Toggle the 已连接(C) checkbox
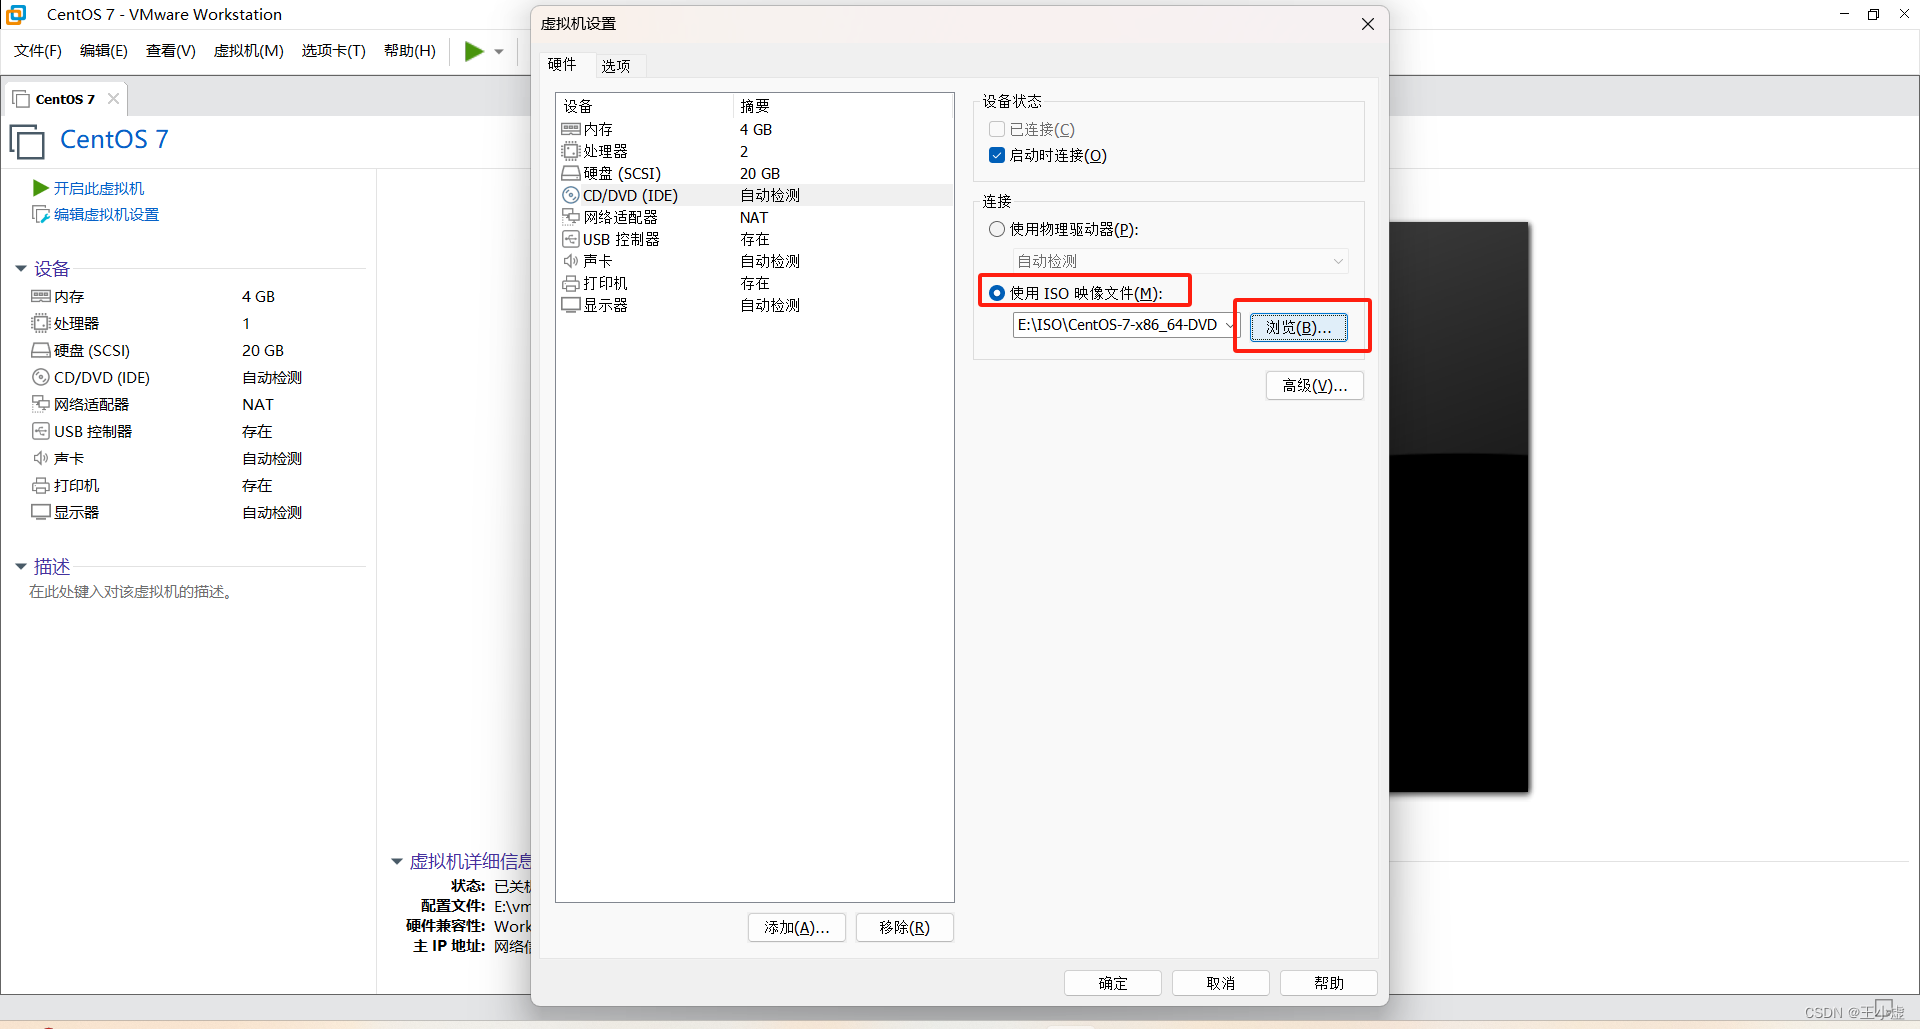This screenshot has height=1029, width=1920. pyautogui.click(x=997, y=129)
